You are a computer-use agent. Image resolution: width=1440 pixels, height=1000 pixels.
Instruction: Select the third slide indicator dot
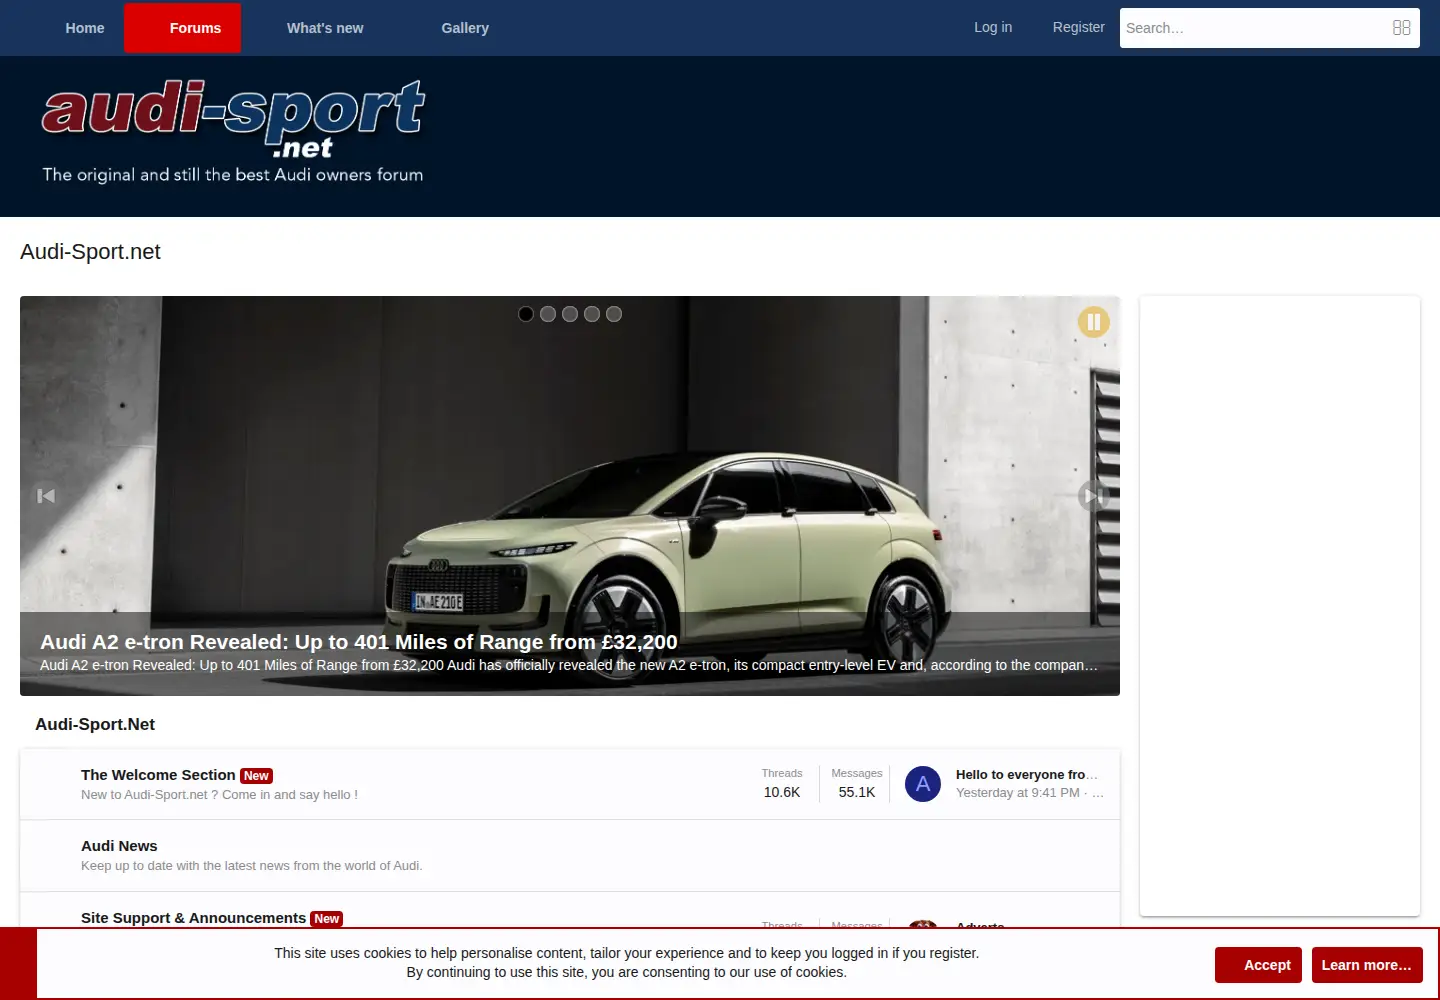(570, 314)
